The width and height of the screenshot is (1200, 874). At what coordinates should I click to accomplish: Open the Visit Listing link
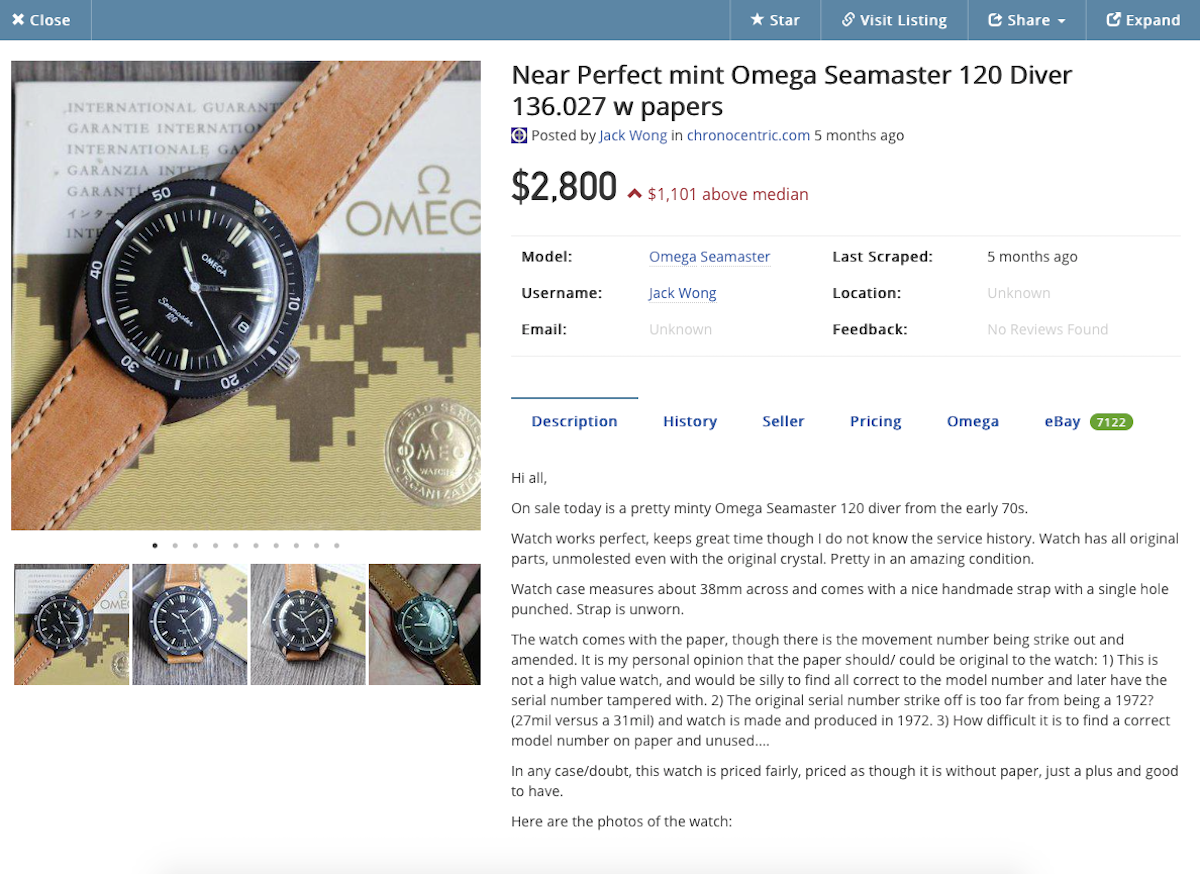click(x=894, y=20)
